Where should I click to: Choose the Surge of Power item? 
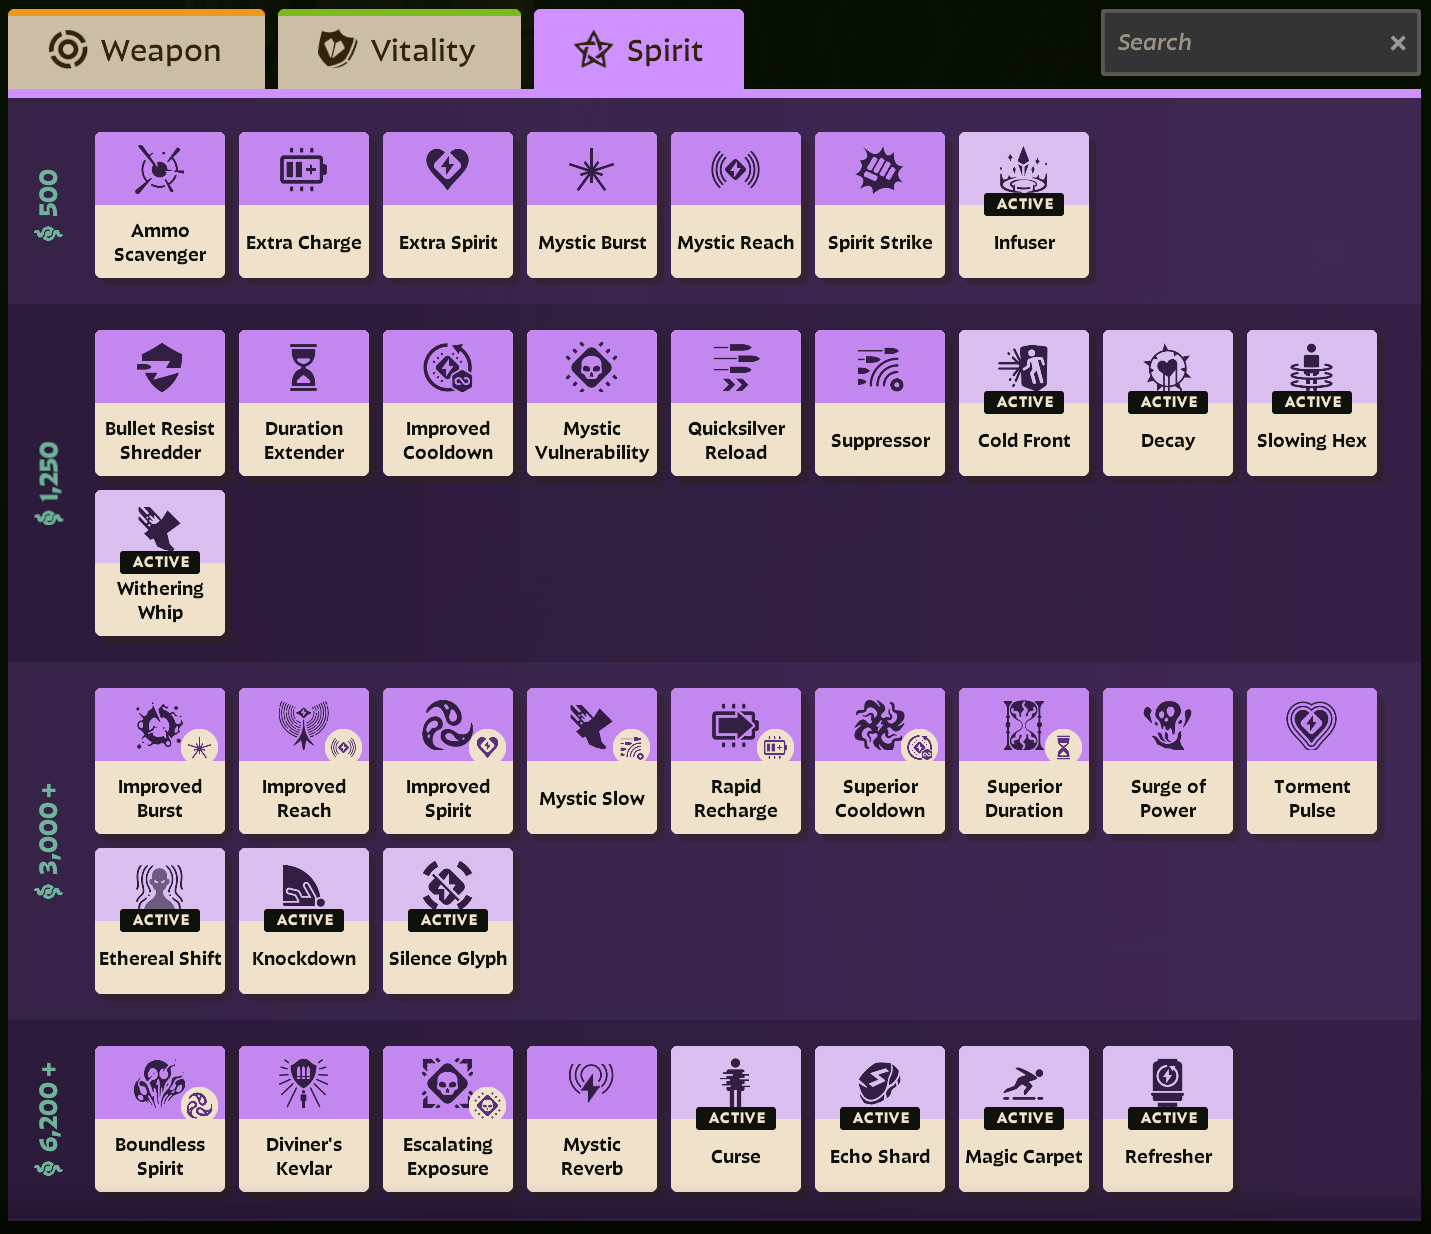[x=1168, y=761]
